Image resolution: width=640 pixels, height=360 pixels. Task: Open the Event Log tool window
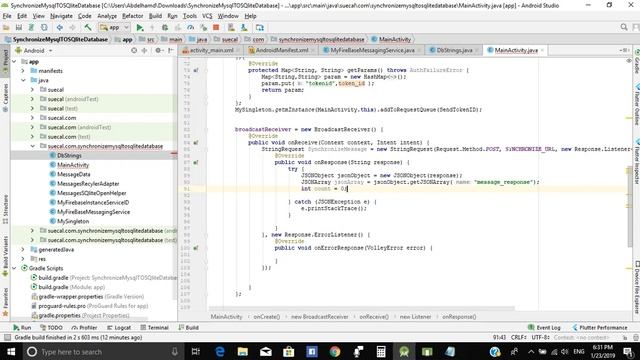click(544, 327)
